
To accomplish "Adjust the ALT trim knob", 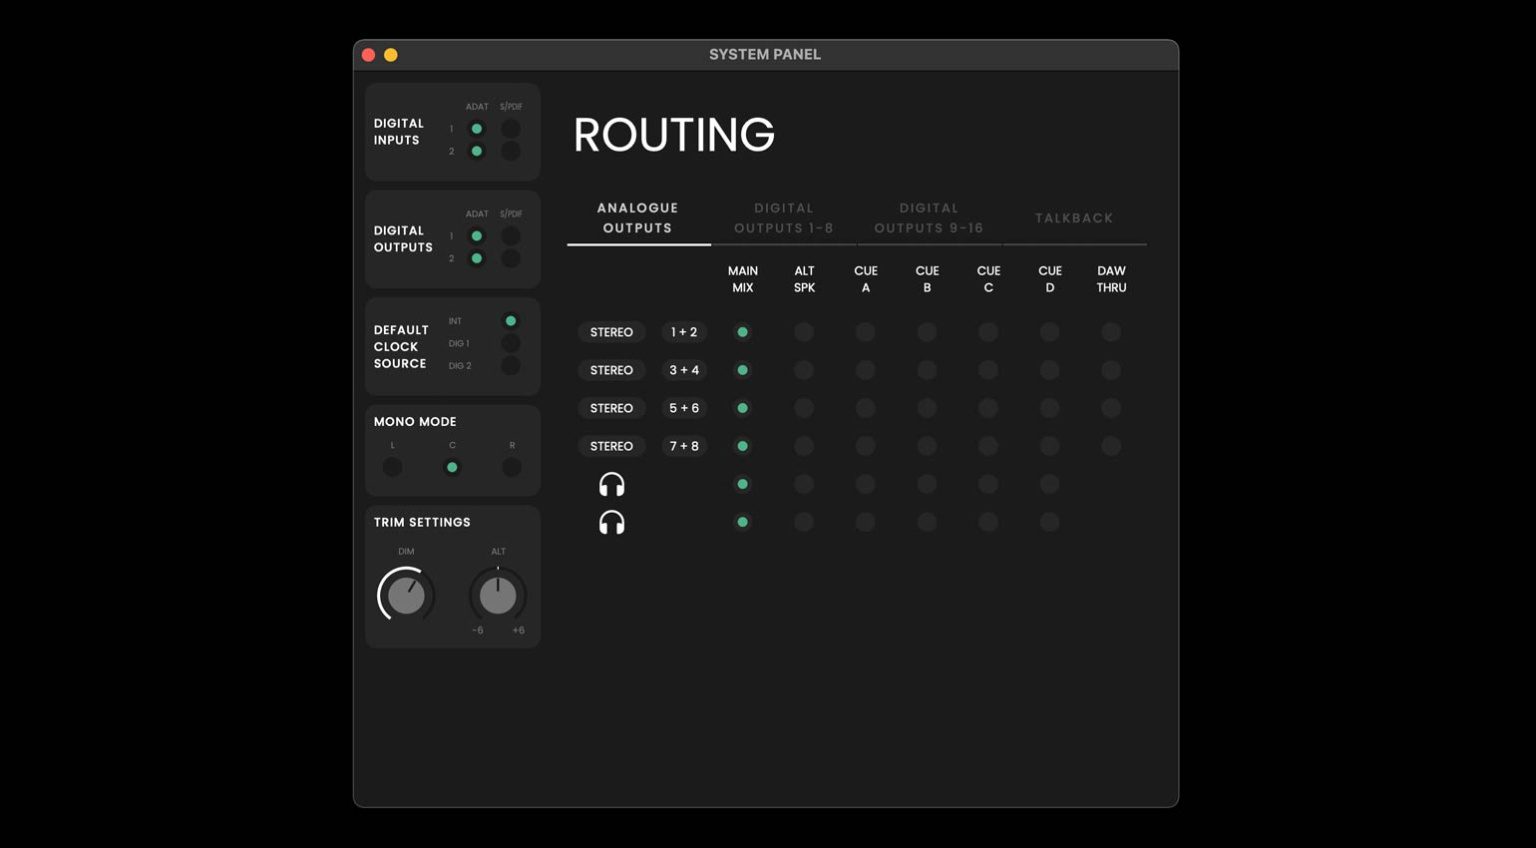I will 497,595.
